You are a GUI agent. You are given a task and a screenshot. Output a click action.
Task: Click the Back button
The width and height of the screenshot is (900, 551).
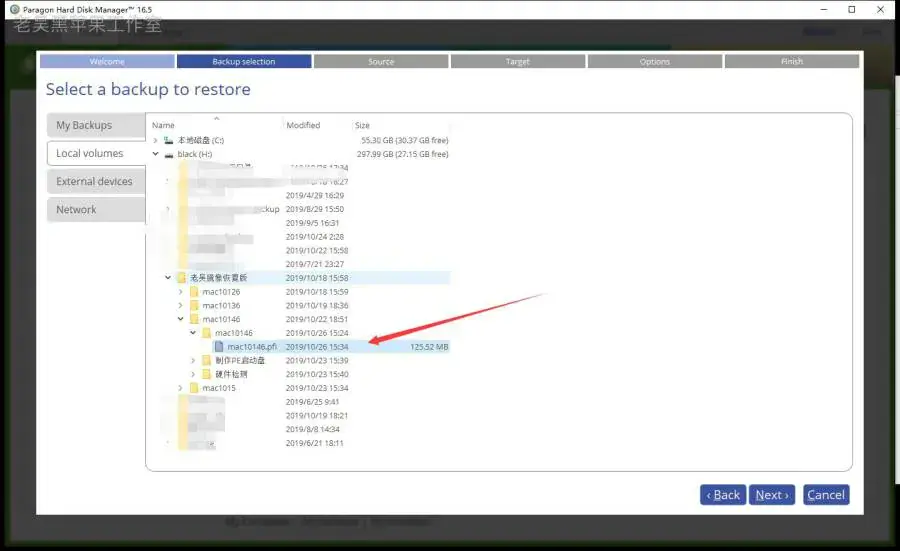(723, 495)
